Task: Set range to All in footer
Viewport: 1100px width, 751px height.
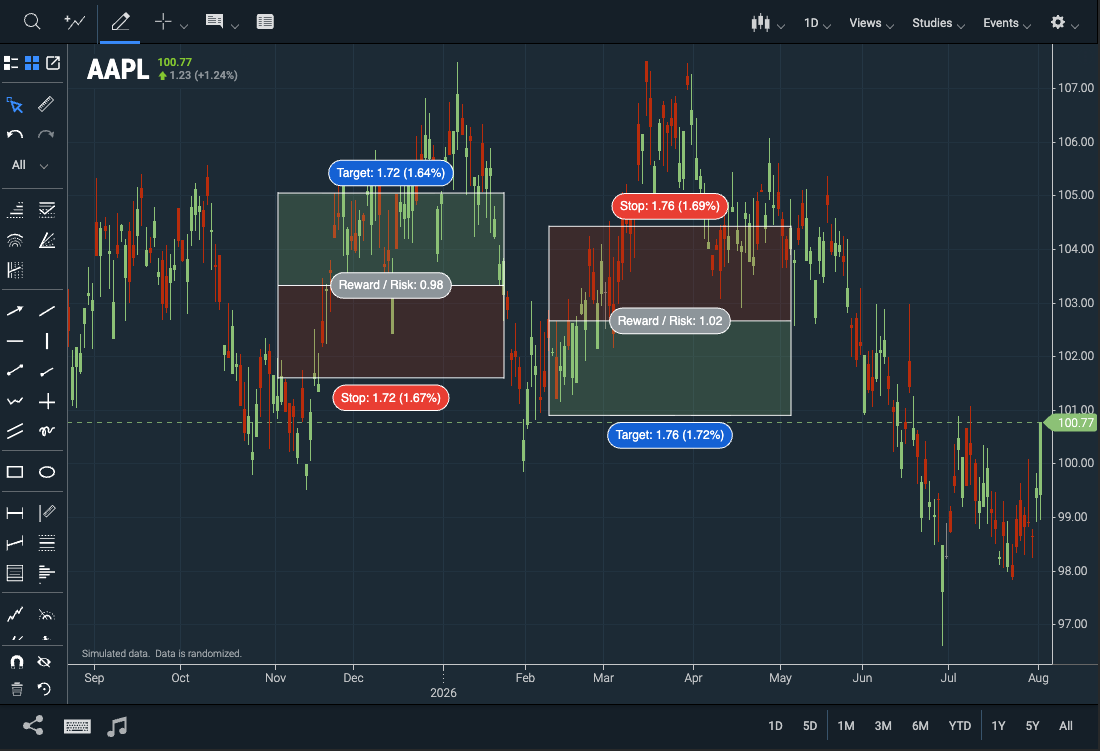Action: [x=1066, y=726]
